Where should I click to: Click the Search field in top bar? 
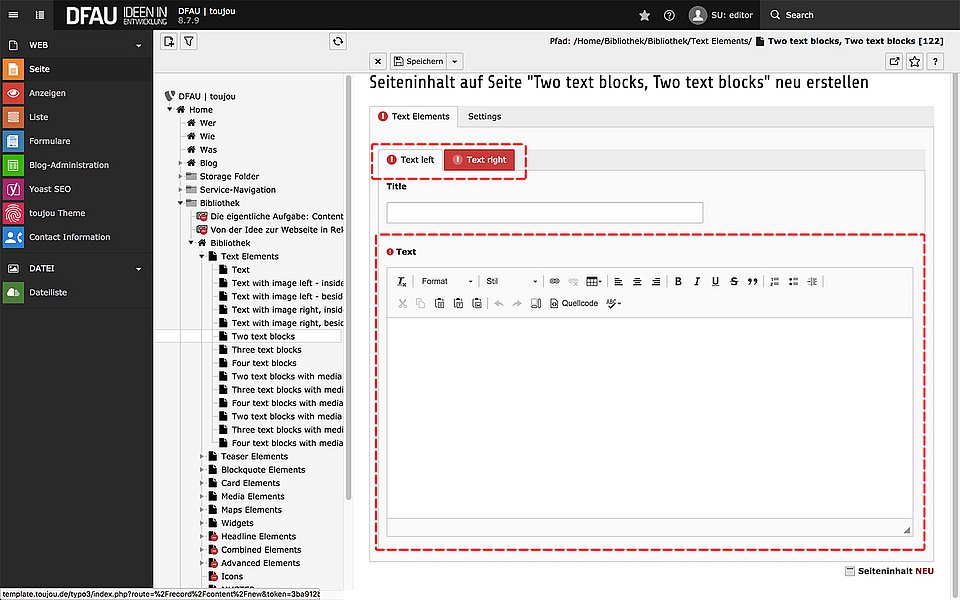[860, 15]
